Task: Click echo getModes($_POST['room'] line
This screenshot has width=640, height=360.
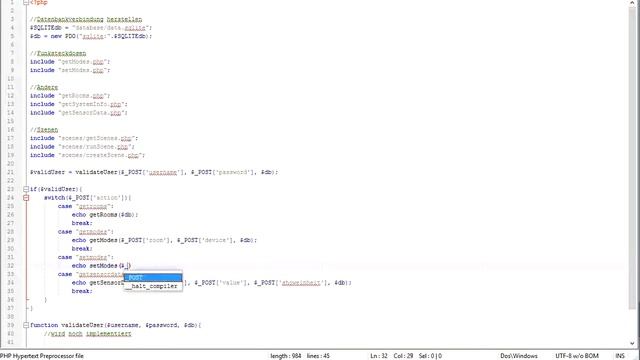Action: (x=164, y=240)
